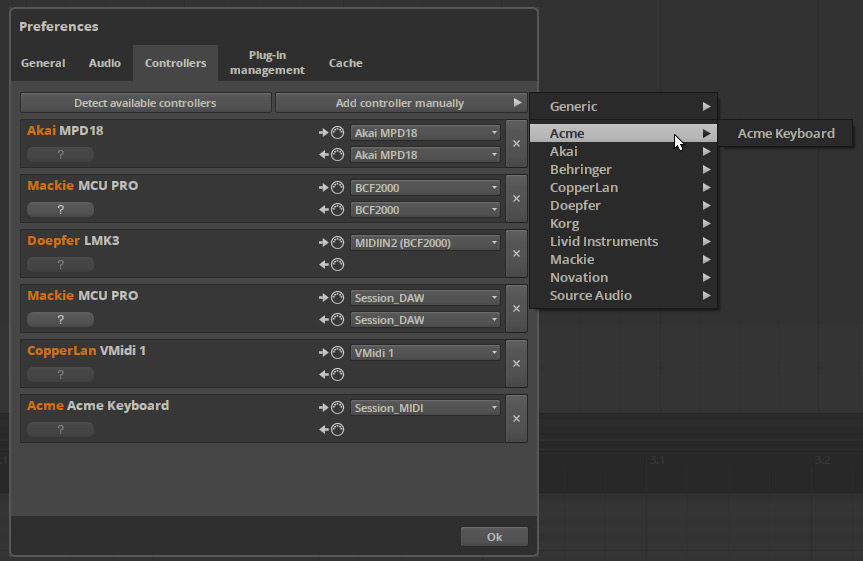Expand the Doepfer vendor submenu
863x561 pixels.
pyautogui.click(x=624, y=205)
